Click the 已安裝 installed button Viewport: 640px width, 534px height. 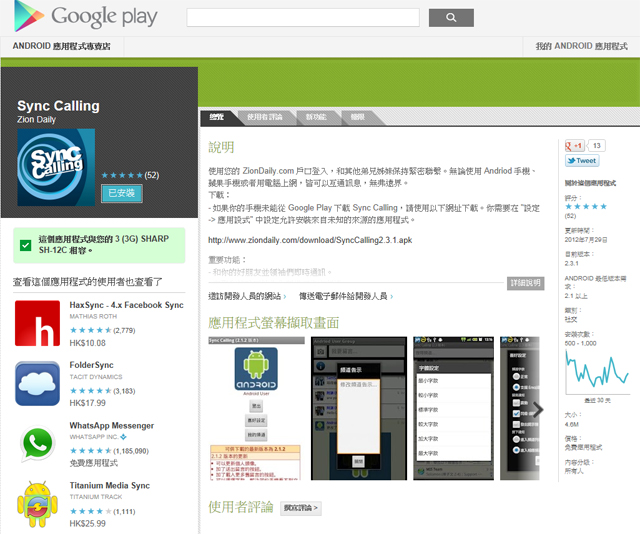tap(122, 193)
